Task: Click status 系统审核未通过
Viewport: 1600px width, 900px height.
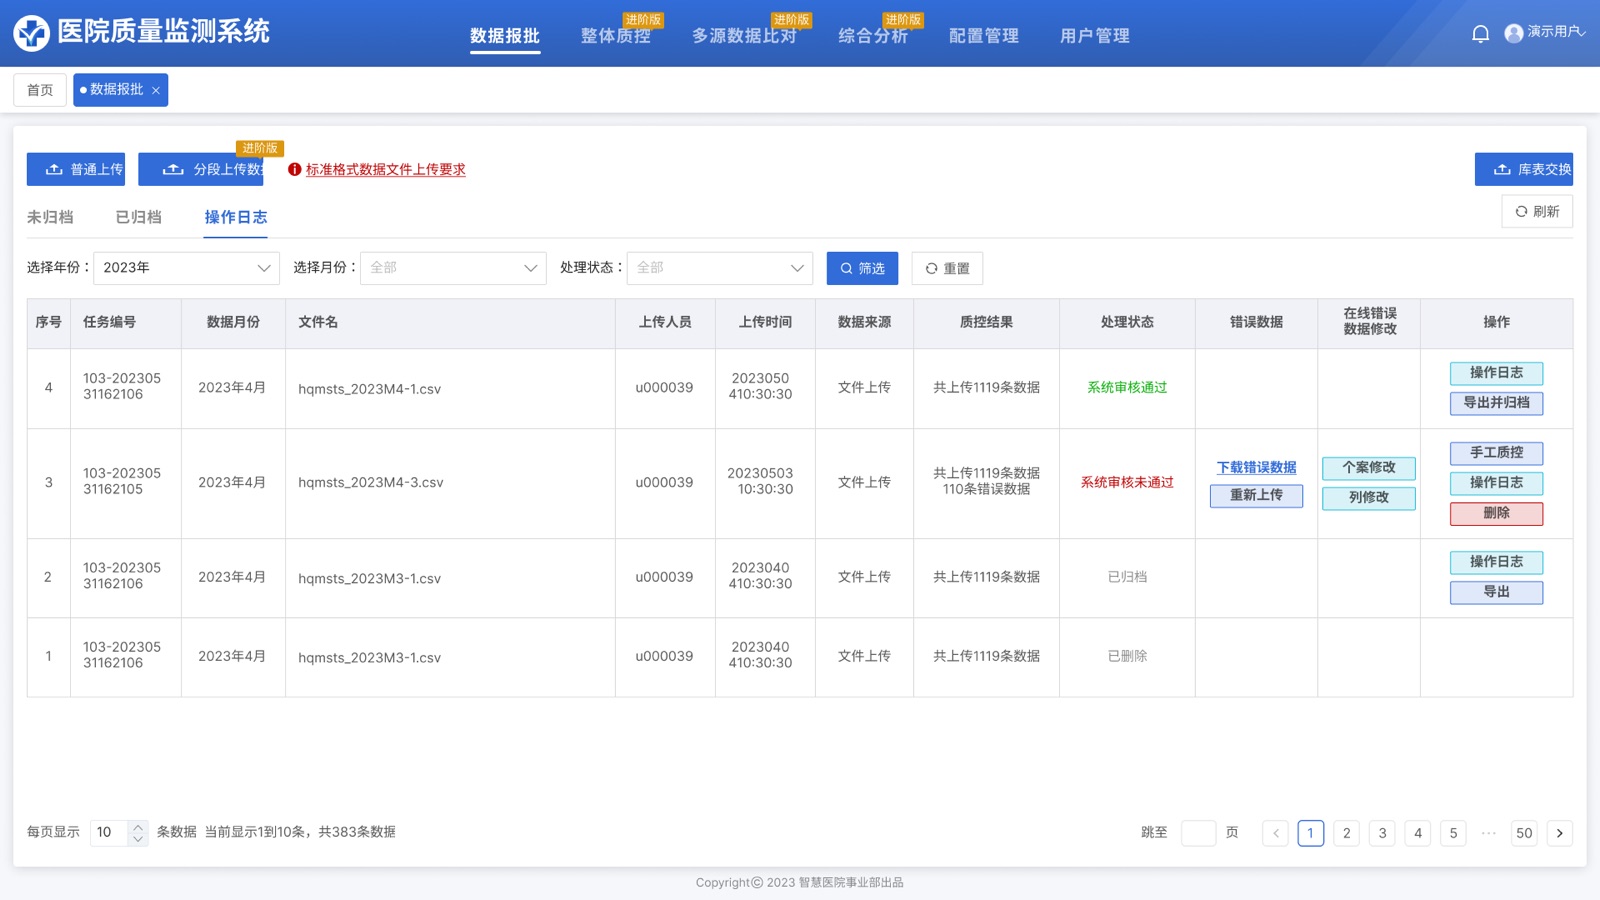Action: 1127,483
